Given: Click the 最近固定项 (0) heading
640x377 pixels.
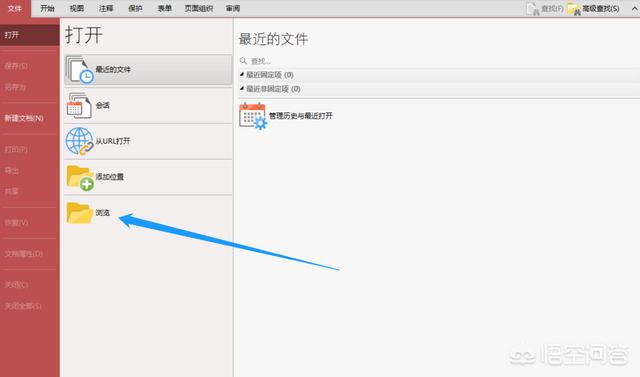Looking at the screenshot, I should (270, 75).
